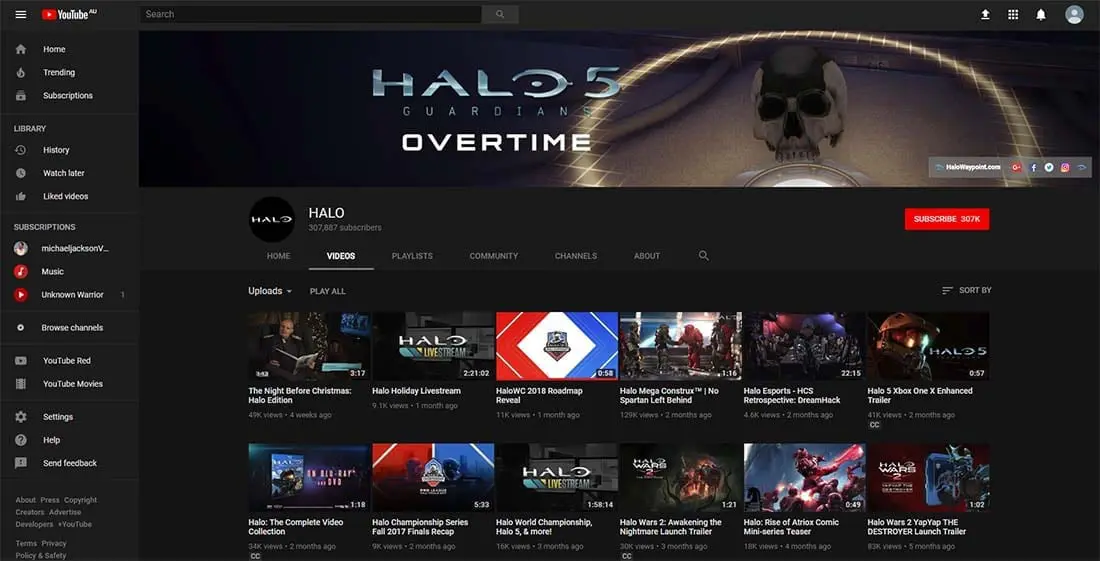Click the About footer link
Viewport: 1100px width, 561px height.
pyautogui.click(x=25, y=500)
